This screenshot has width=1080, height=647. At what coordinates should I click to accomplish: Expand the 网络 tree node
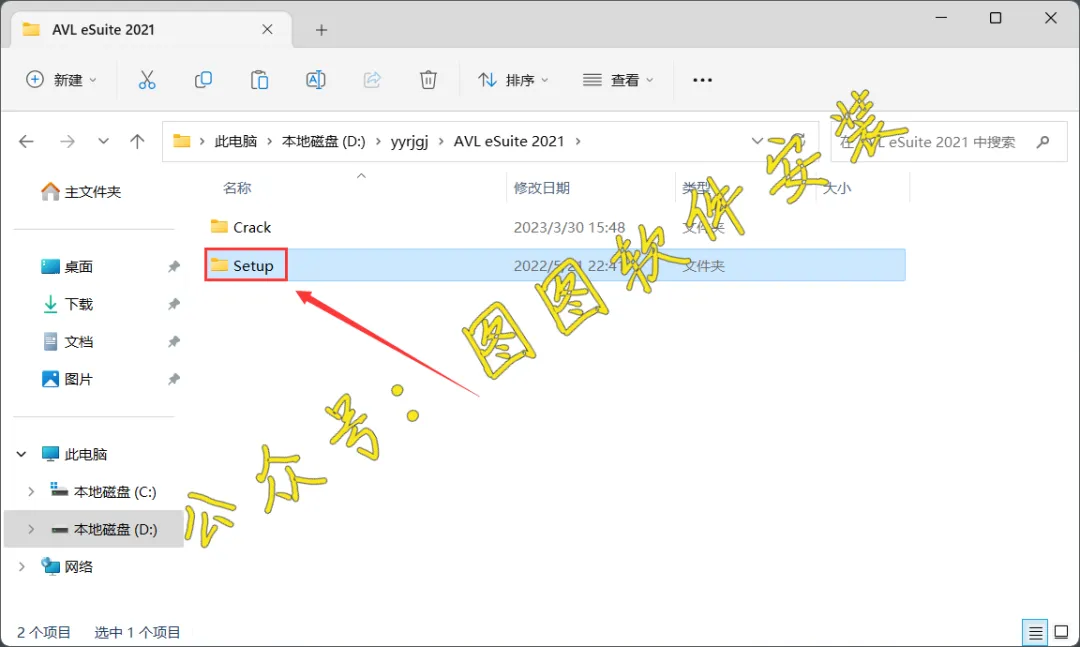[21, 566]
